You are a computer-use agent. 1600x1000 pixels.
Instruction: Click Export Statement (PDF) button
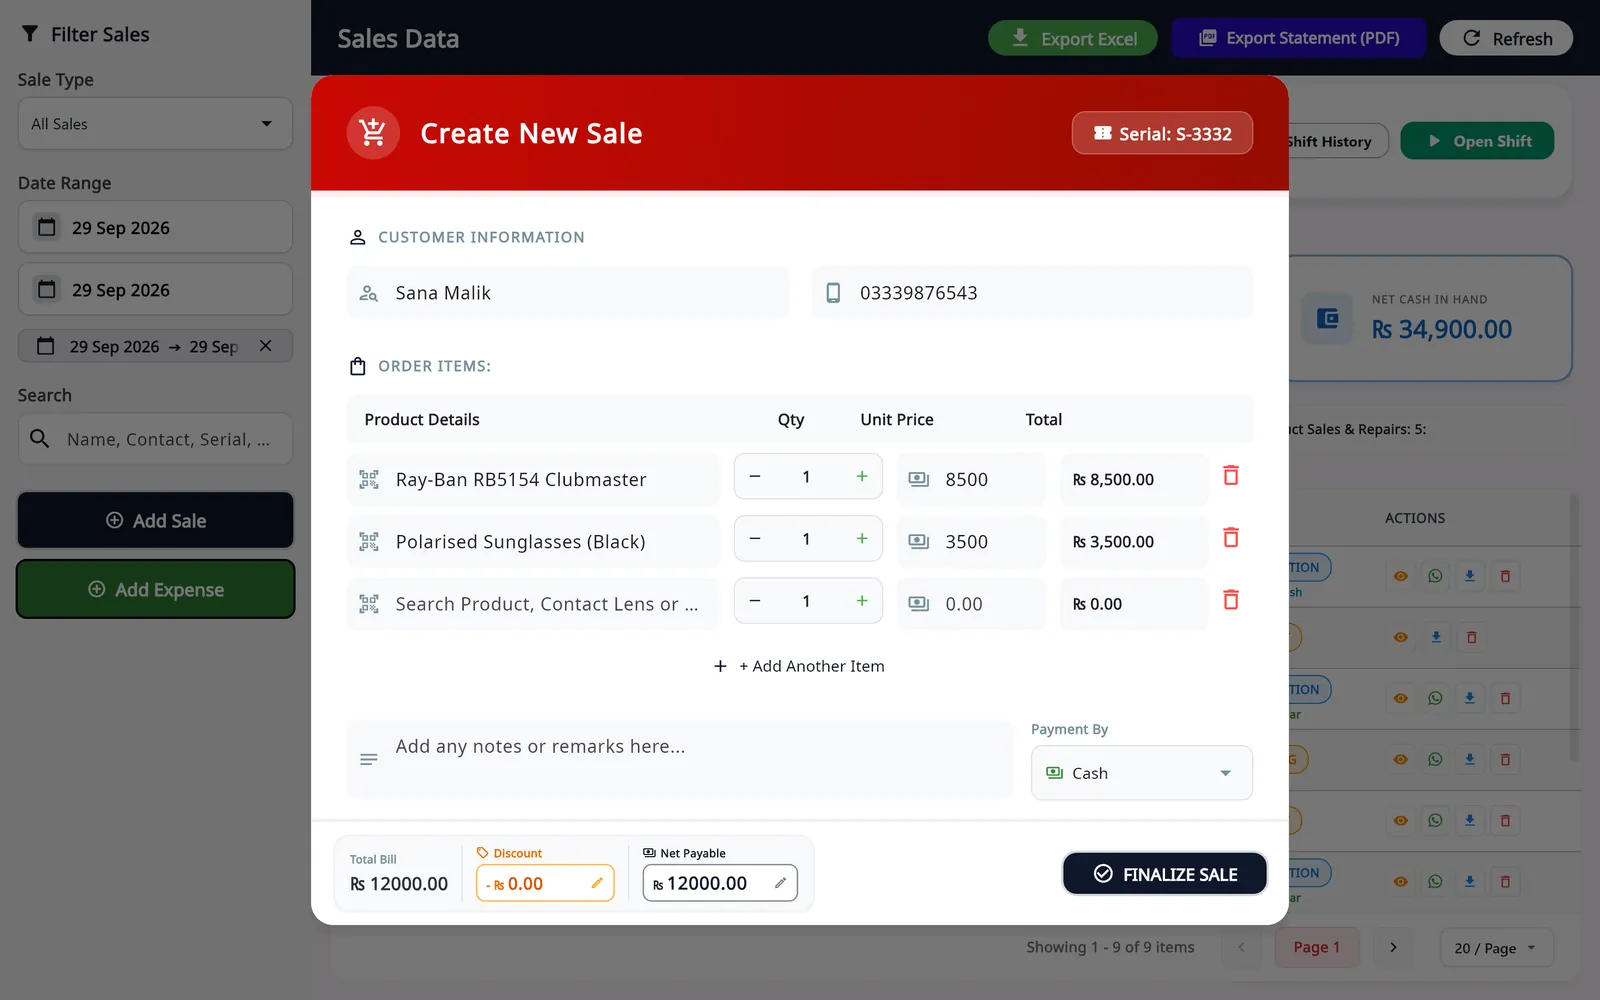[1298, 38]
